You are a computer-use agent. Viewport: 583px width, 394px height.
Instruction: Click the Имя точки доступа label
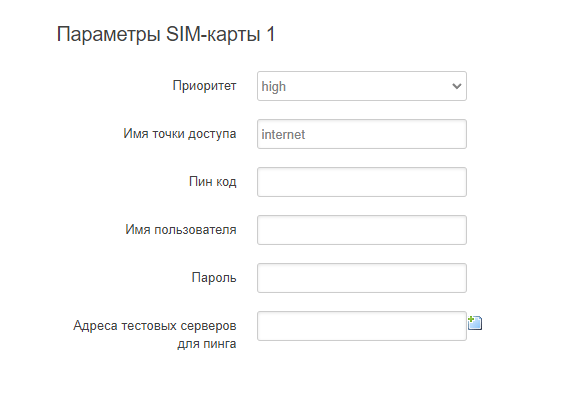click(180, 134)
